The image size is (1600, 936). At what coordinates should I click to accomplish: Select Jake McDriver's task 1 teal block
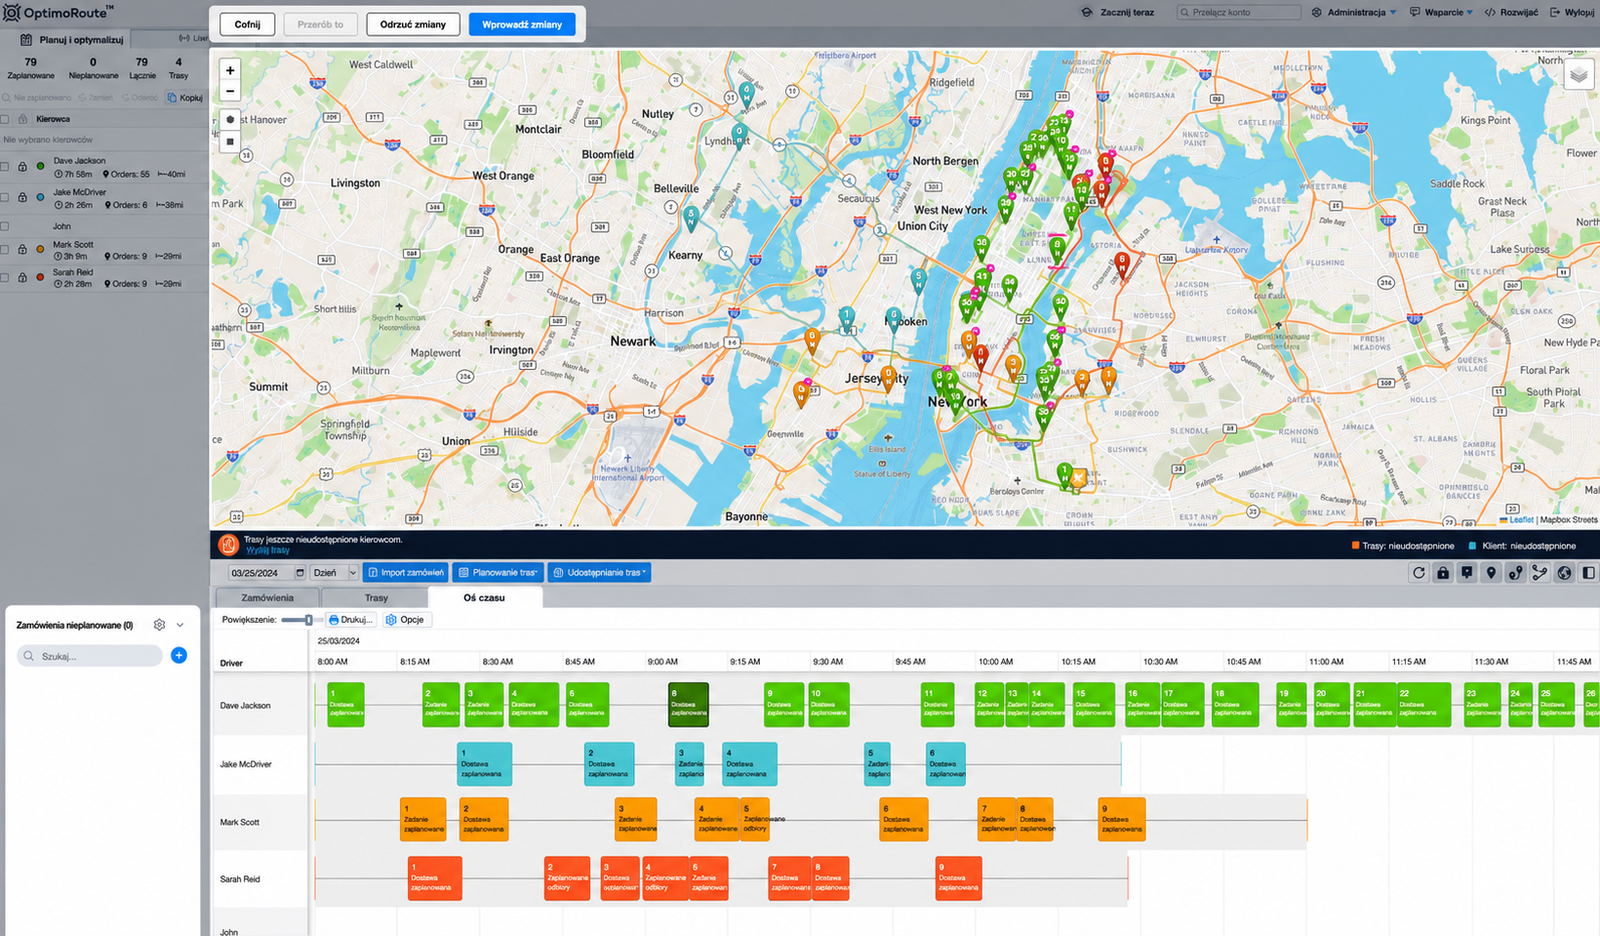tap(484, 764)
